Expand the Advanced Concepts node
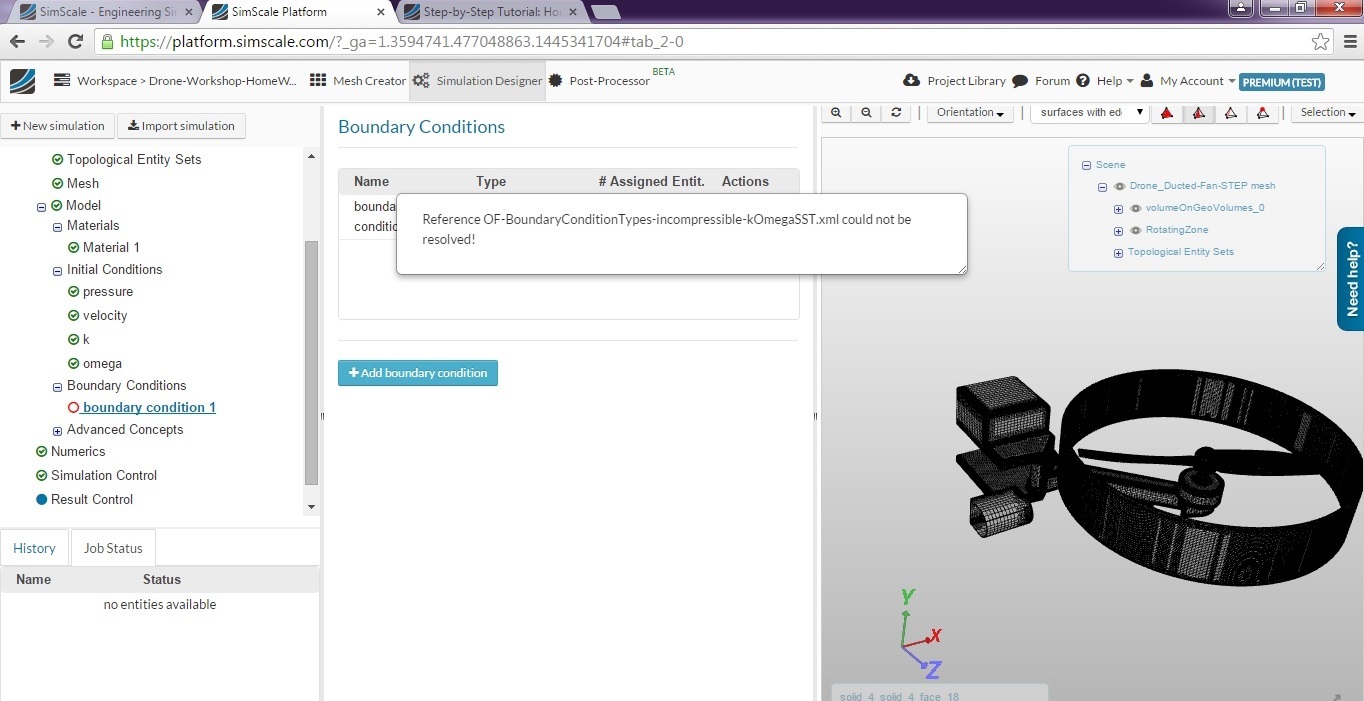This screenshot has width=1364, height=701. pos(57,431)
